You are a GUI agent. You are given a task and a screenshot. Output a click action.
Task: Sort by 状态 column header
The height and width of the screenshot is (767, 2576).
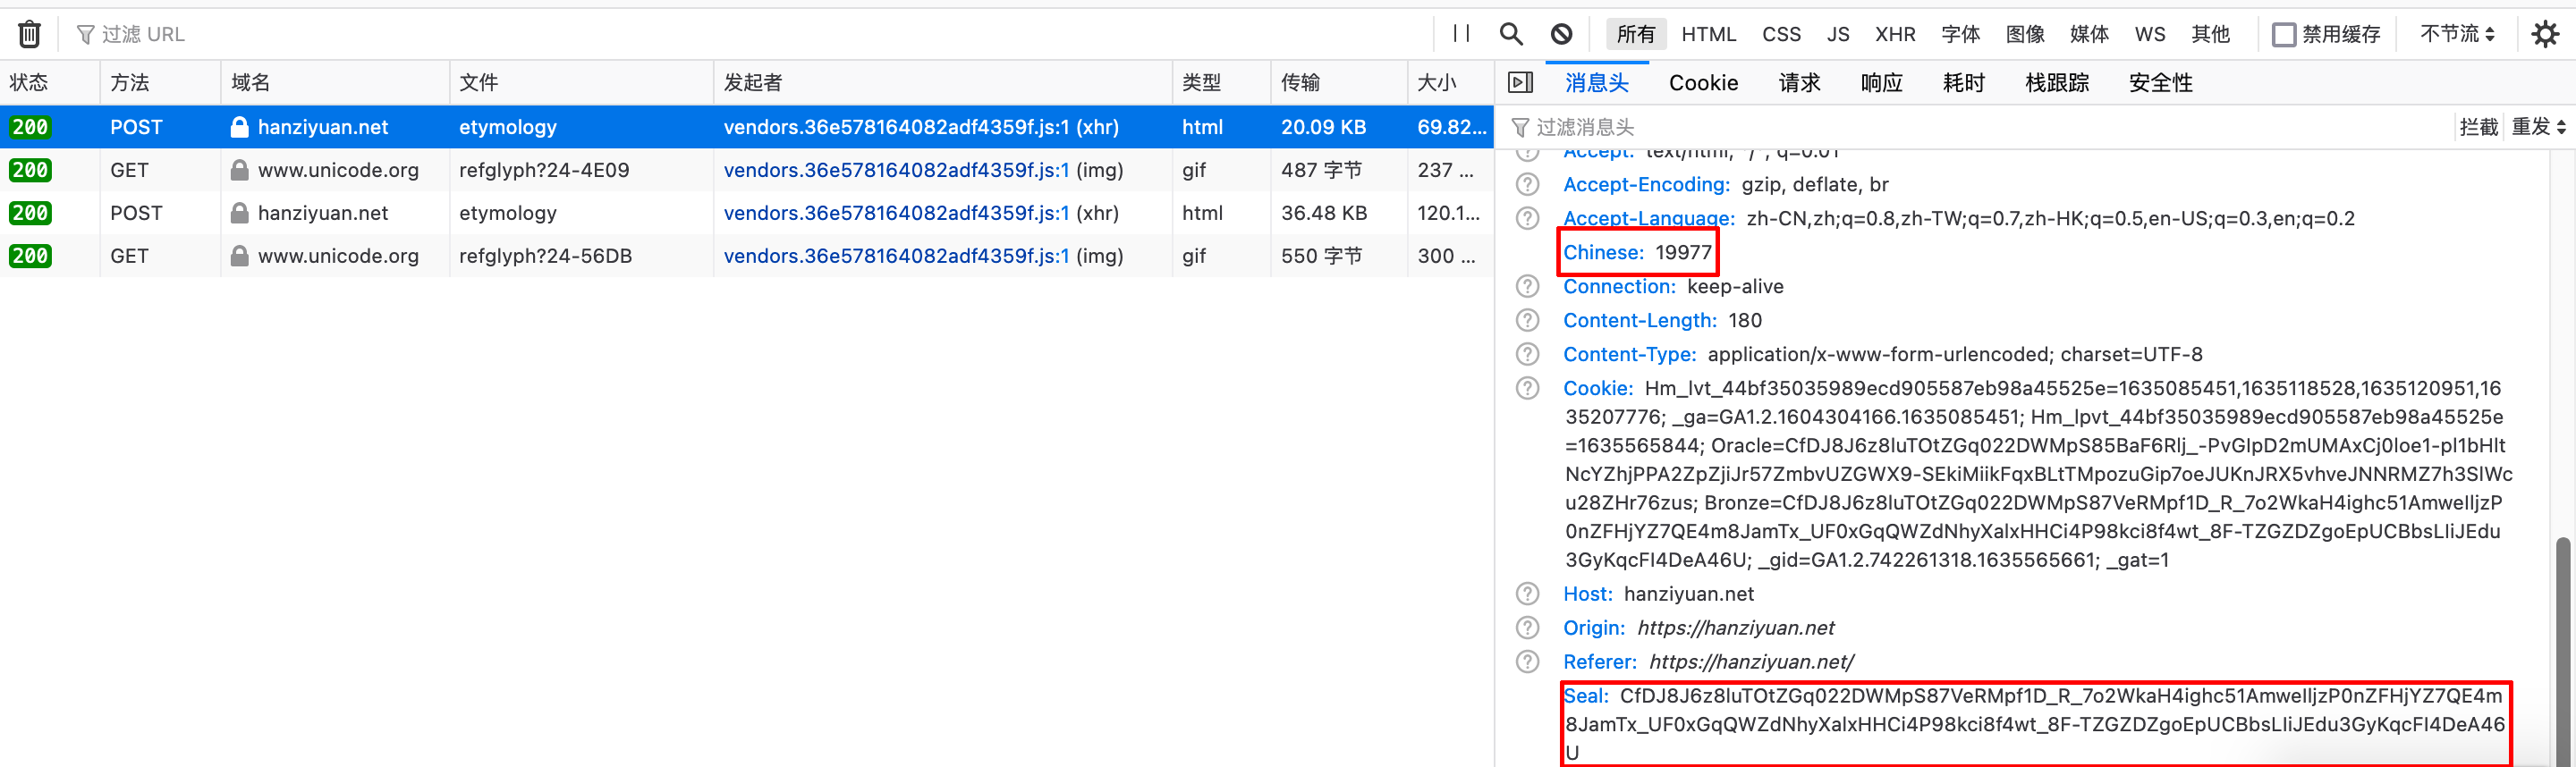tap(50, 82)
